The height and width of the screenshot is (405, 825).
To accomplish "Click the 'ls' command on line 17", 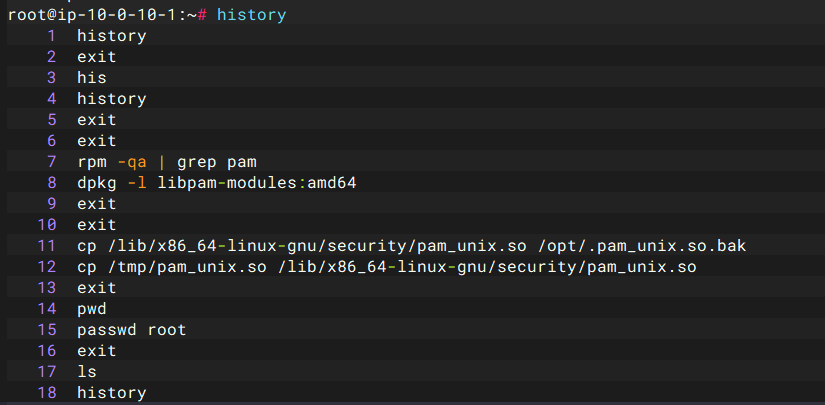I will tap(87, 372).
